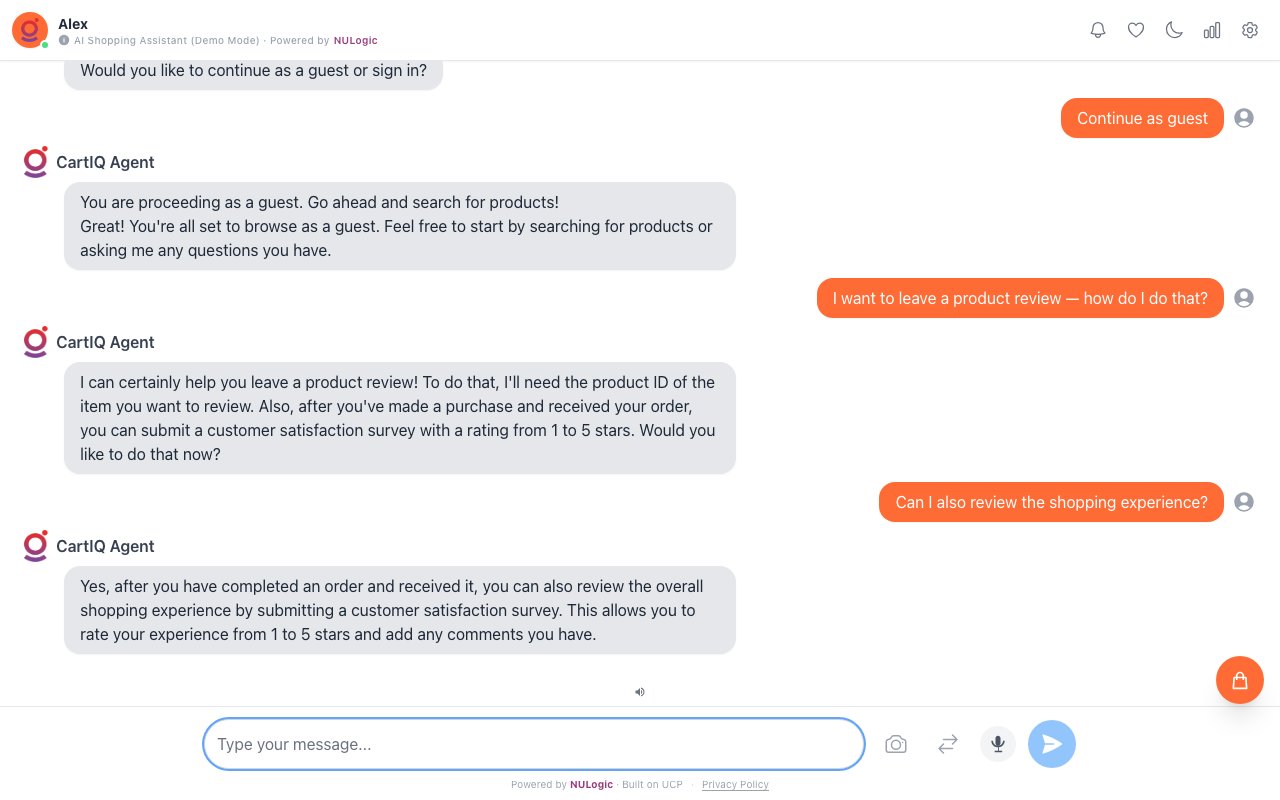Click the send message button
This screenshot has height=800, width=1280.
1052,744
